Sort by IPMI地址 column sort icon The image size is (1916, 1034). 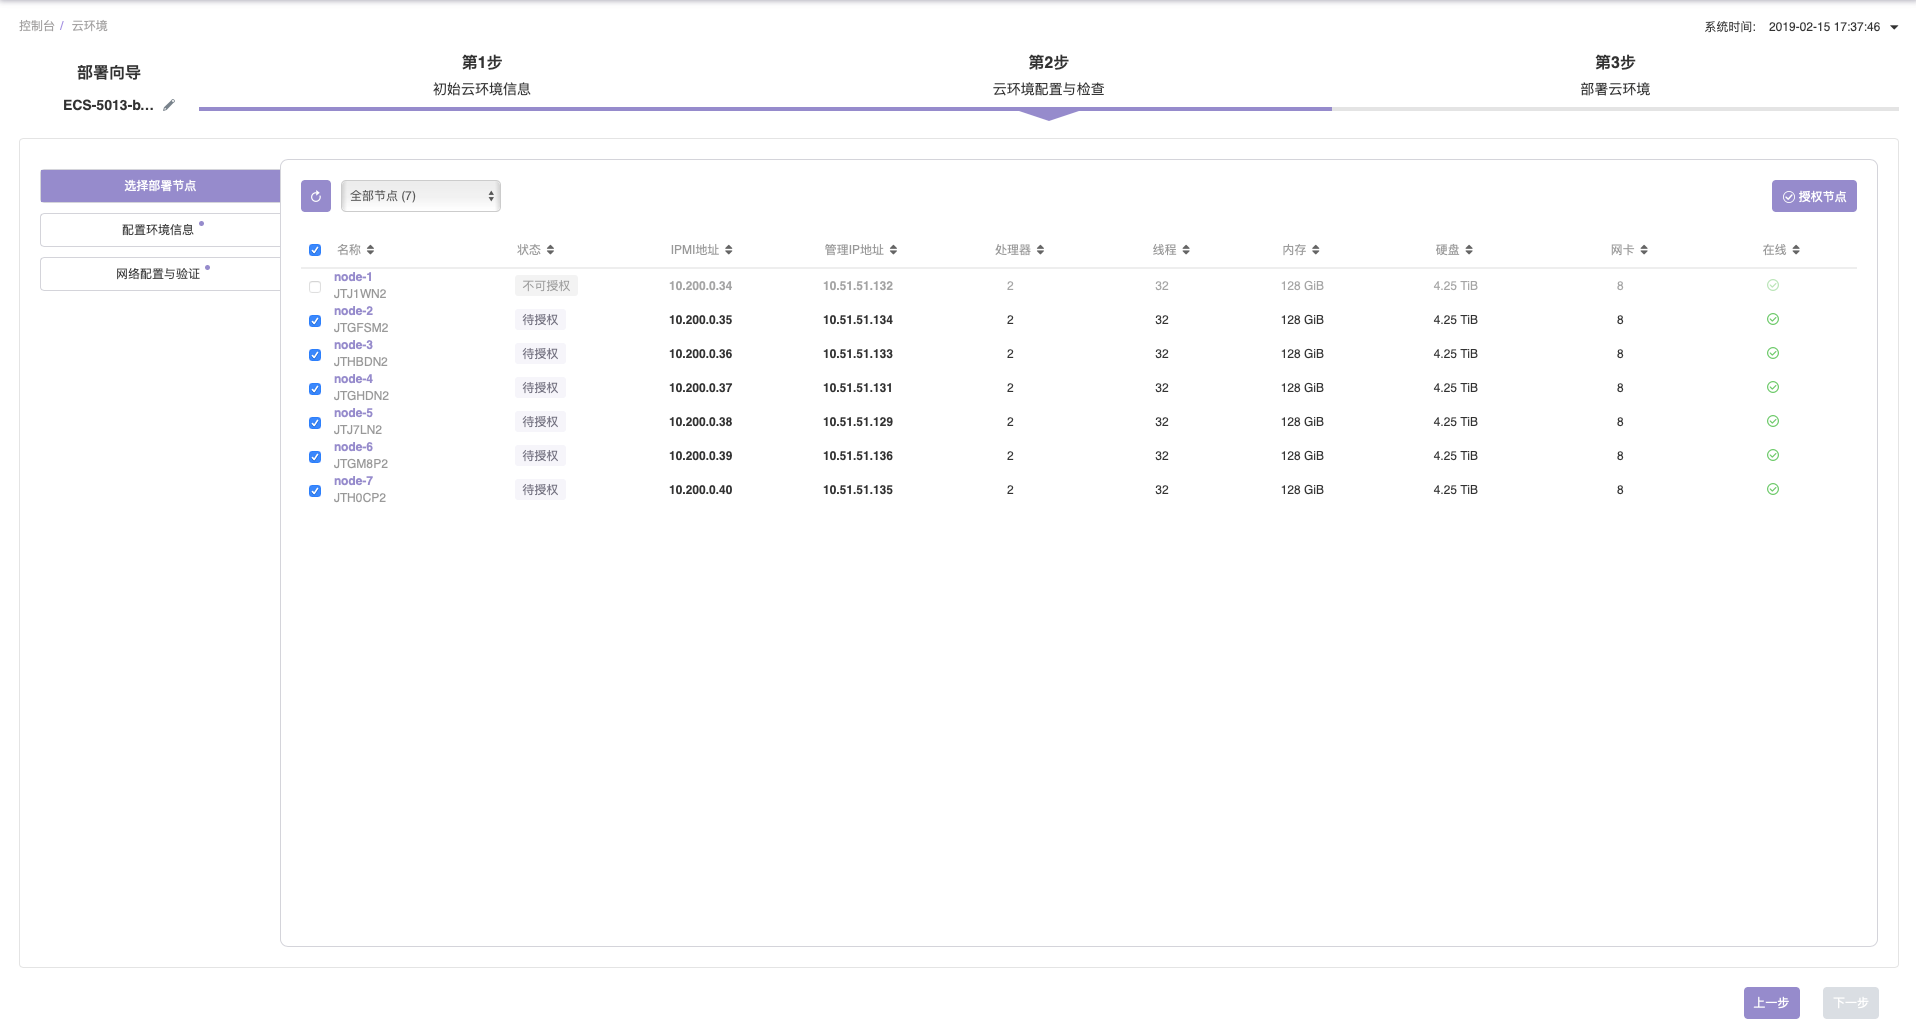click(x=728, y=250)
